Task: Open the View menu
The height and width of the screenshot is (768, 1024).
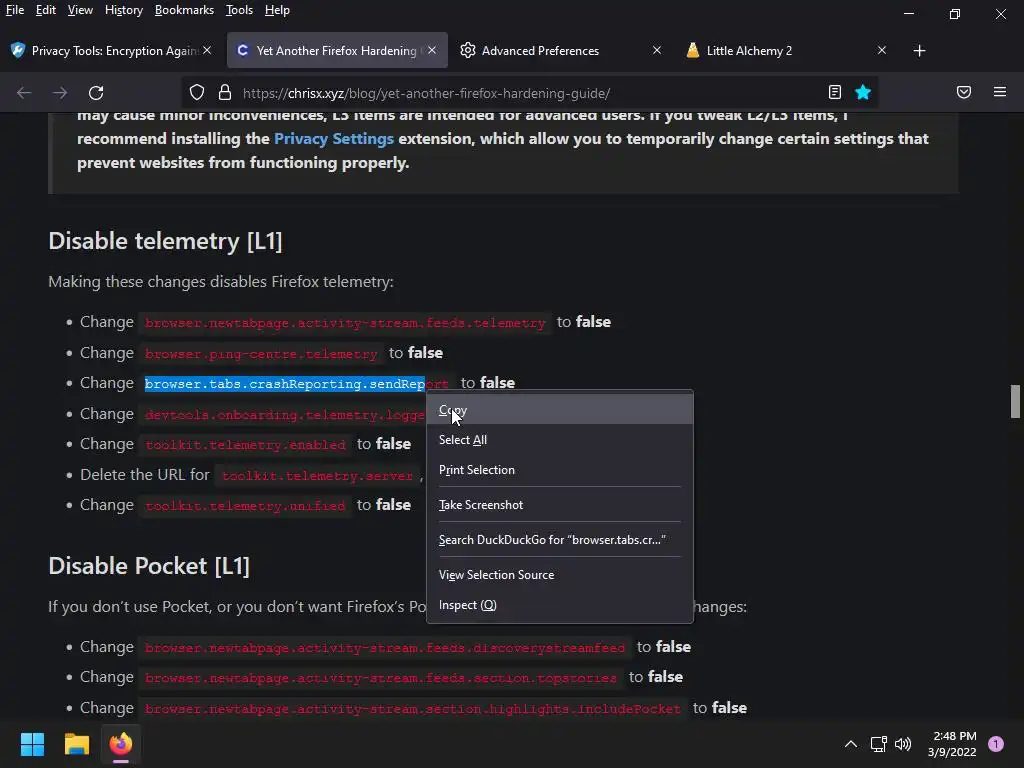Action: [x=80, y=10]
